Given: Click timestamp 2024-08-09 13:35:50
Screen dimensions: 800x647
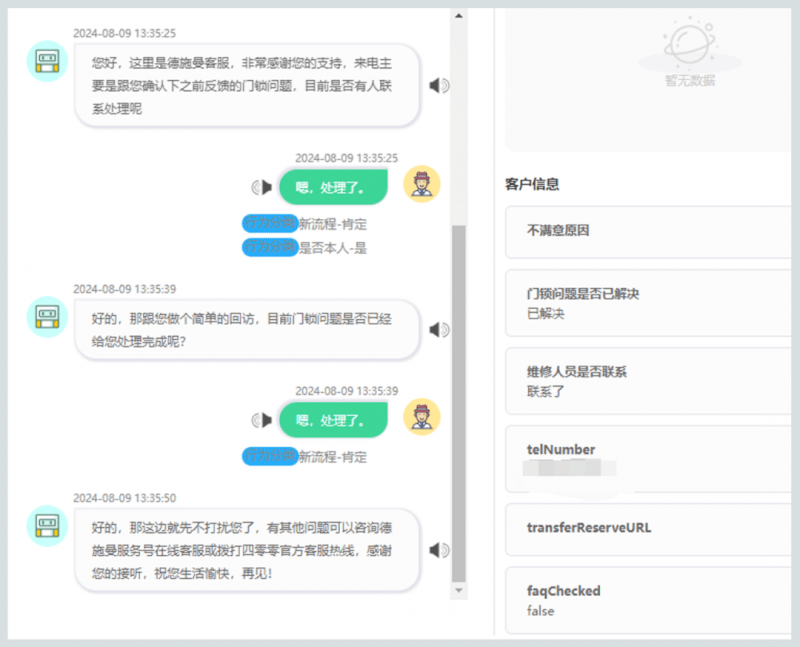Looking at the screenshot, I should pos(124,498).
